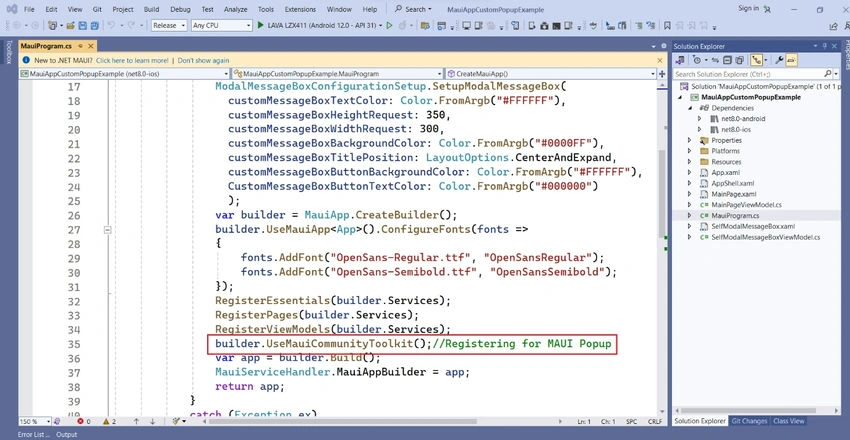Image resolution: width=850 pixels, height=440 pixels.
Task: Start without debugging using the hollow green arrow
Action: pos(389,25)
